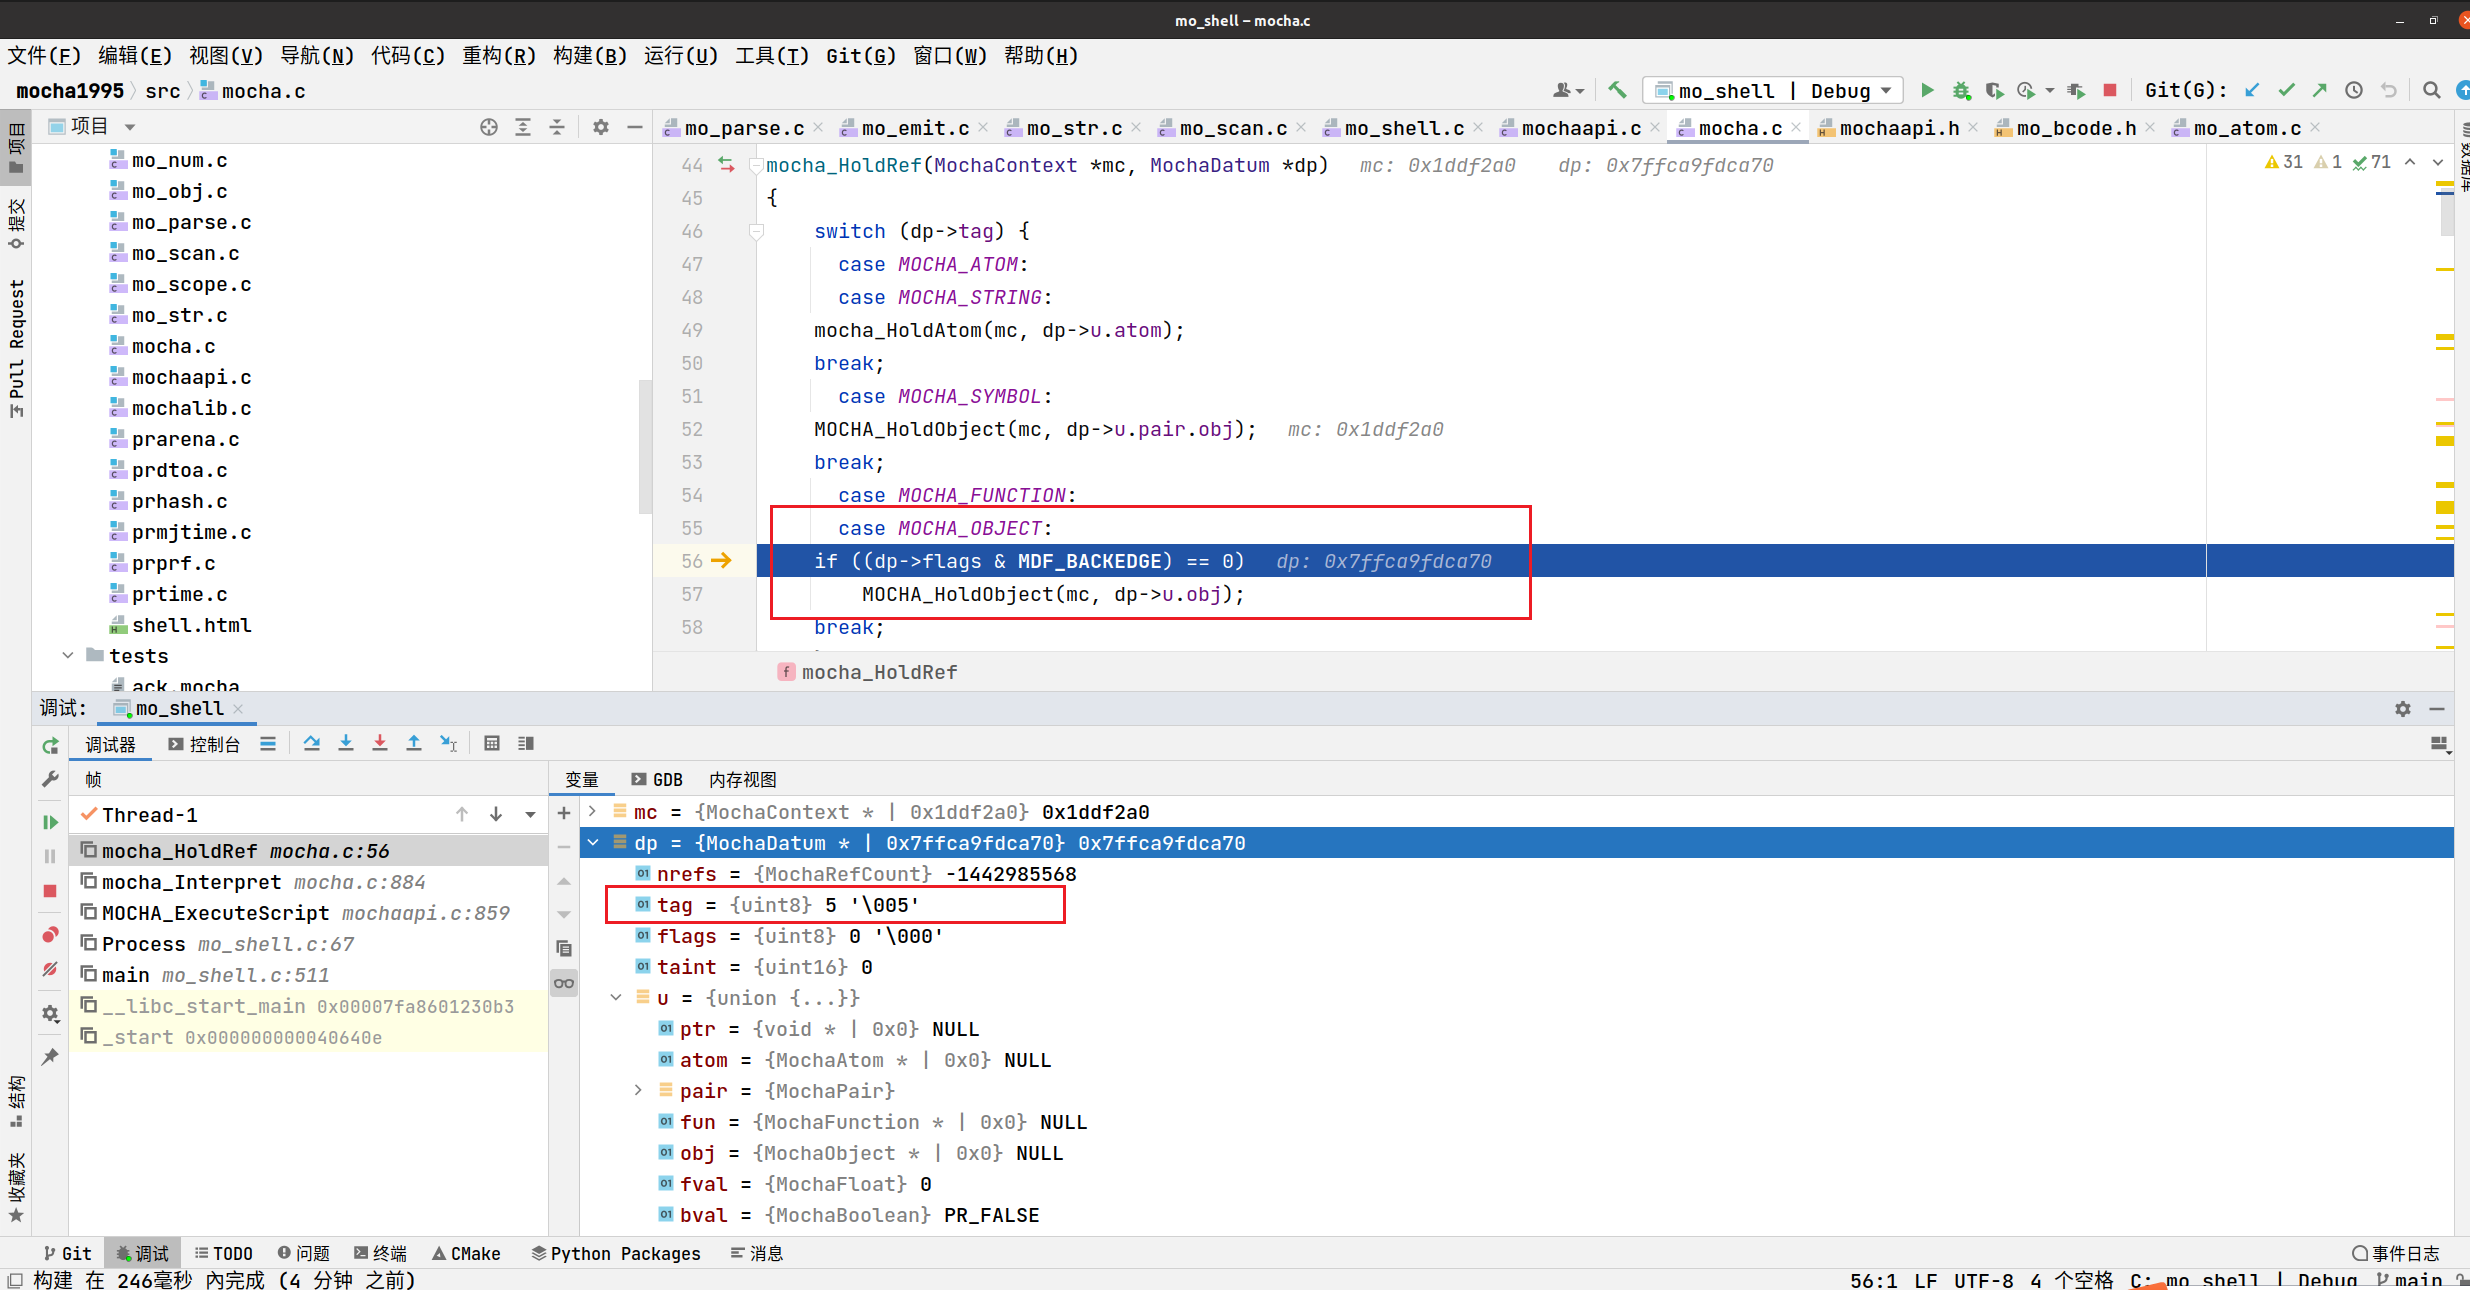Viewport: 2470px width, 1290px height.
Task: Click the project tree vertical scrollbar
Action: point(645,445)
